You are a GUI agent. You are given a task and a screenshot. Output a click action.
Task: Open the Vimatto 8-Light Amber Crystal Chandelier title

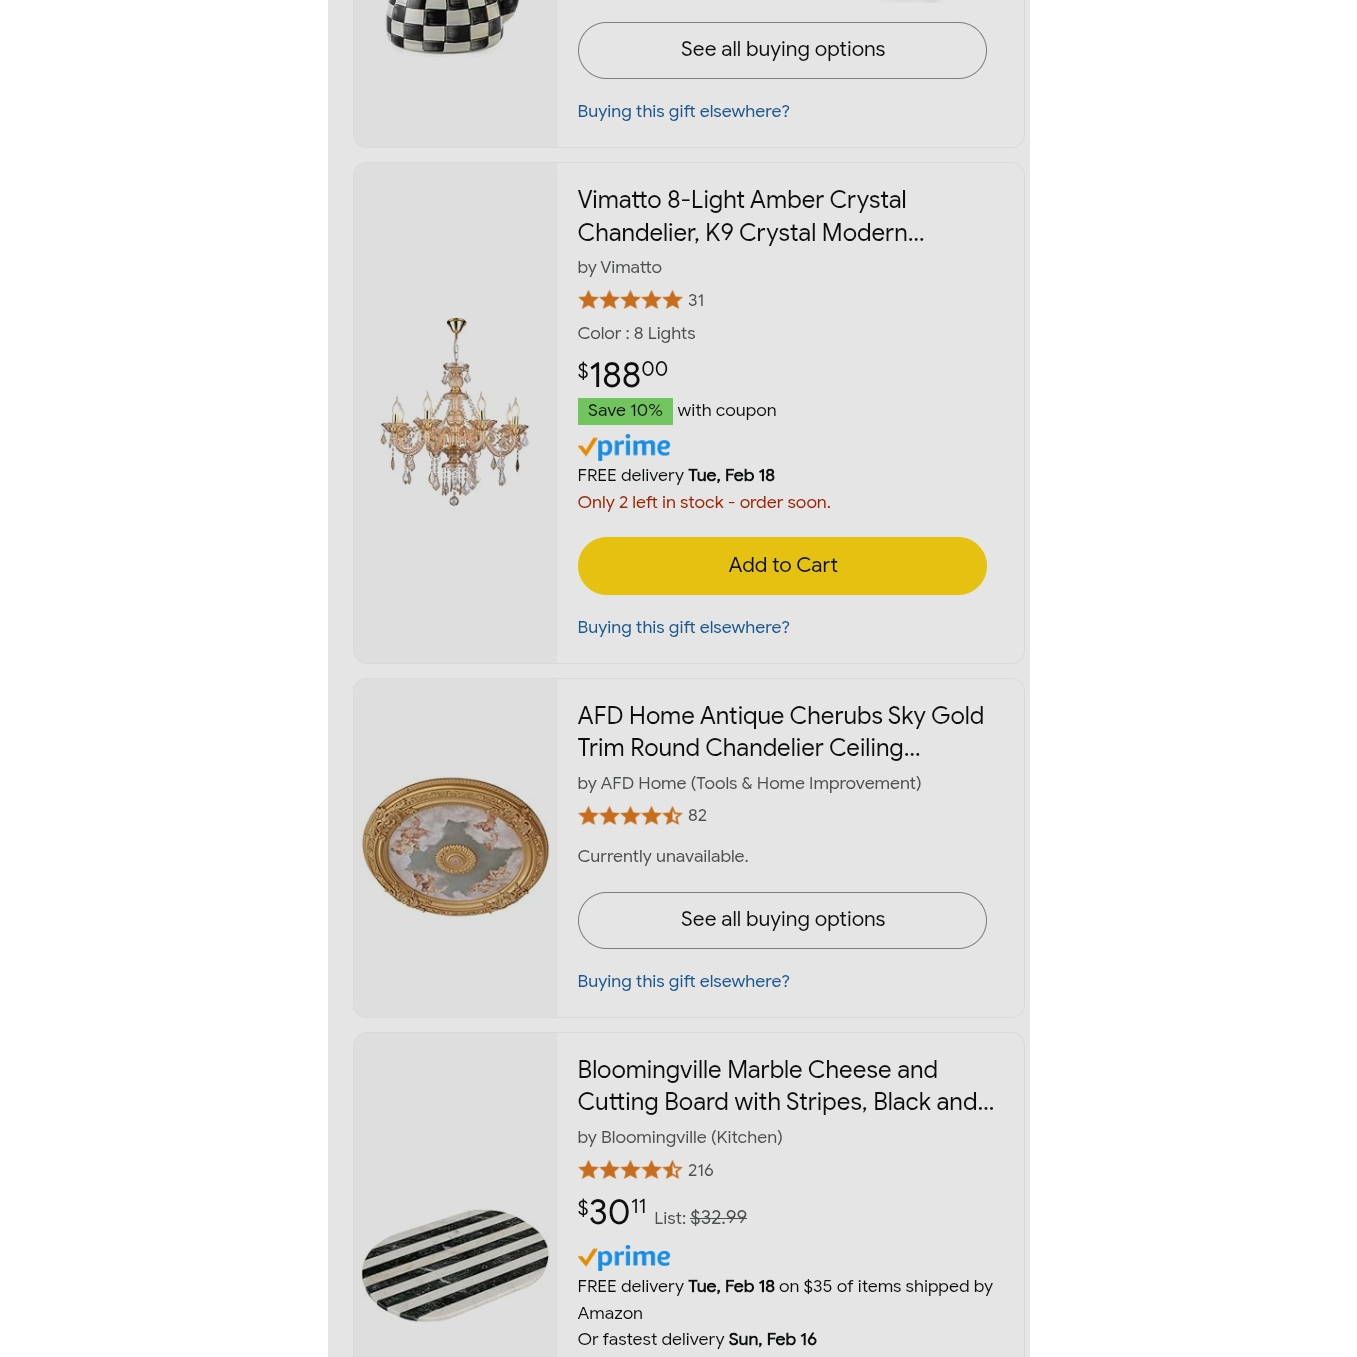tap(751, 216)
